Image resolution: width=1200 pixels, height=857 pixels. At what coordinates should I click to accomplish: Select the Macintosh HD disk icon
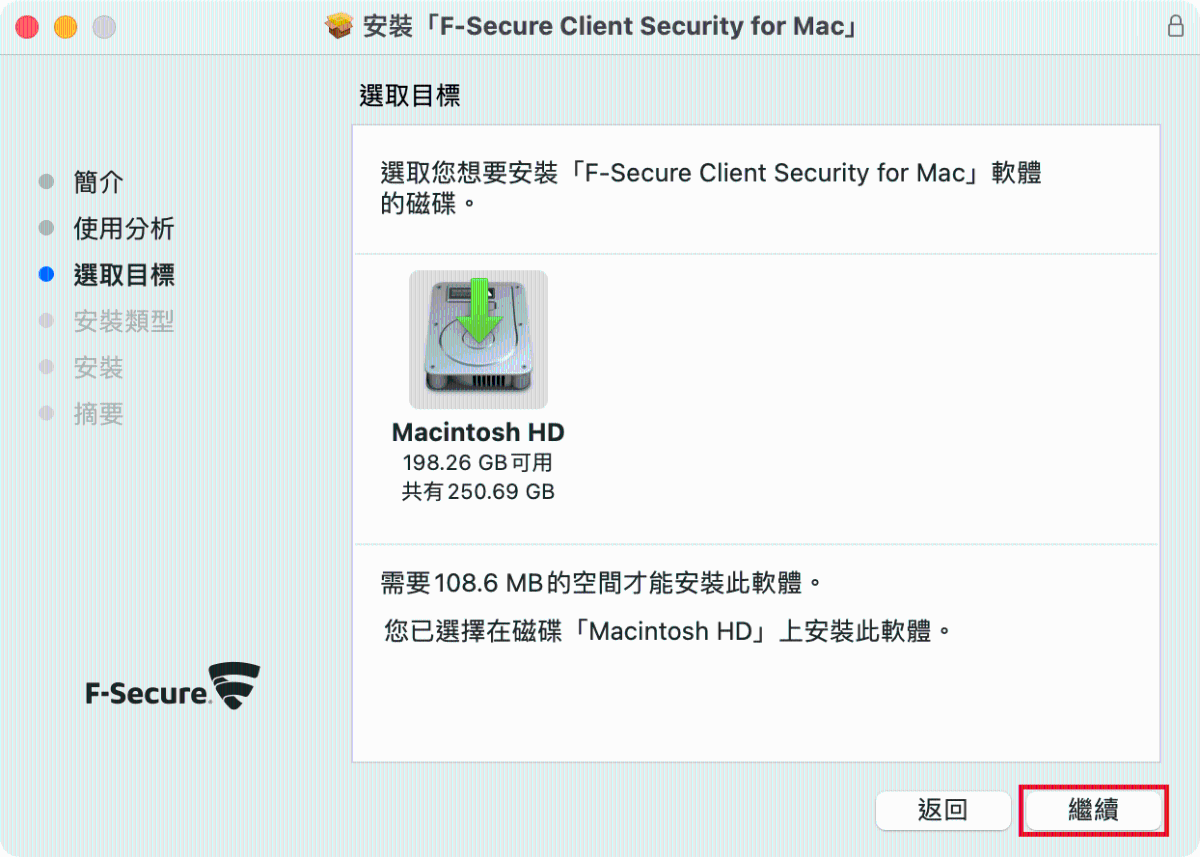478,339
